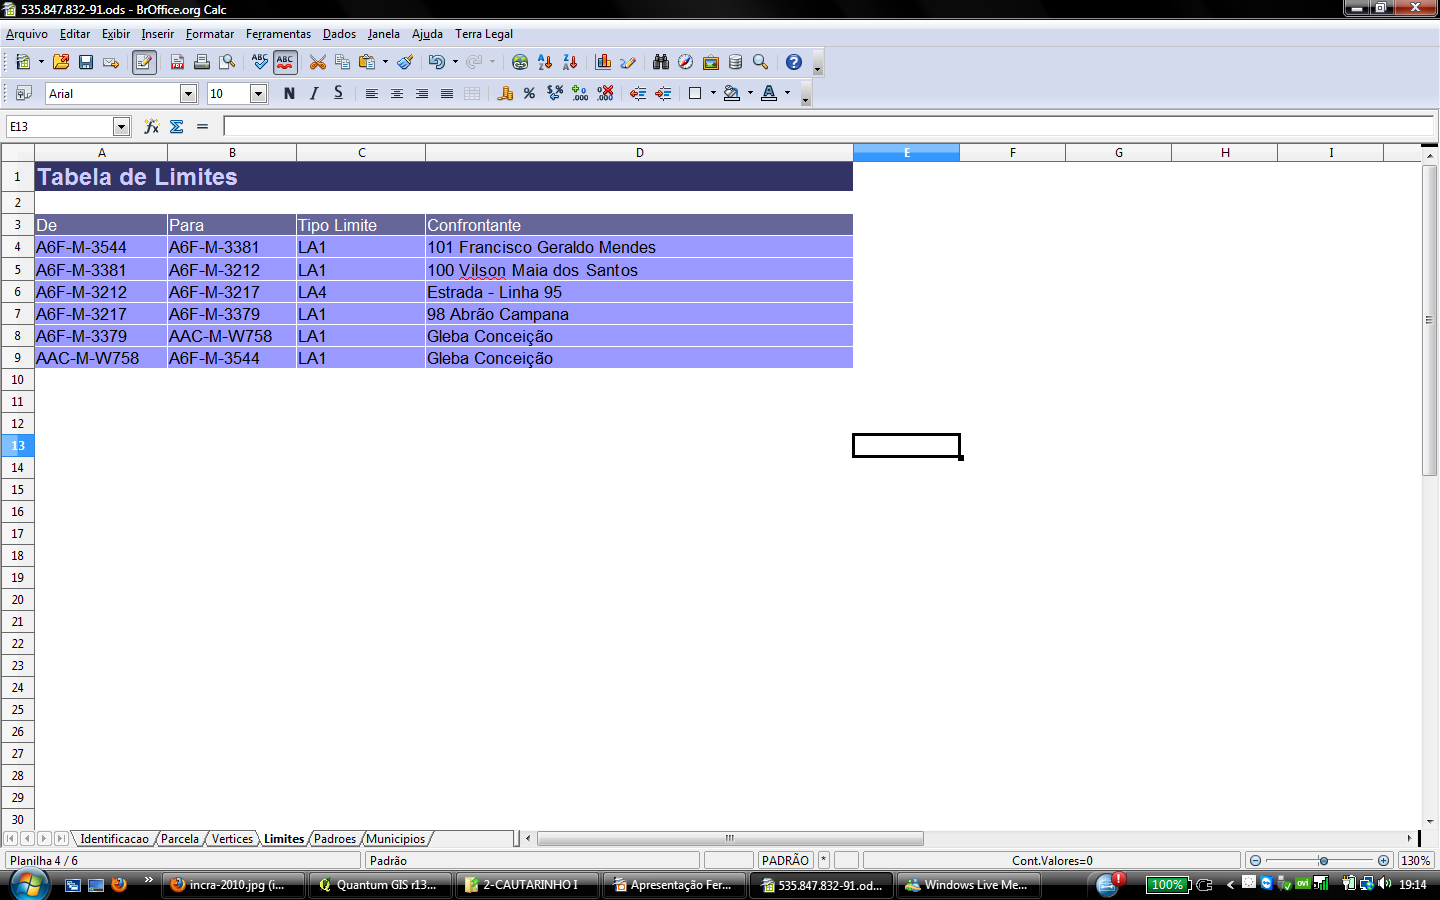
Task: Export directly as PDF icon
Action: (177, 62)
